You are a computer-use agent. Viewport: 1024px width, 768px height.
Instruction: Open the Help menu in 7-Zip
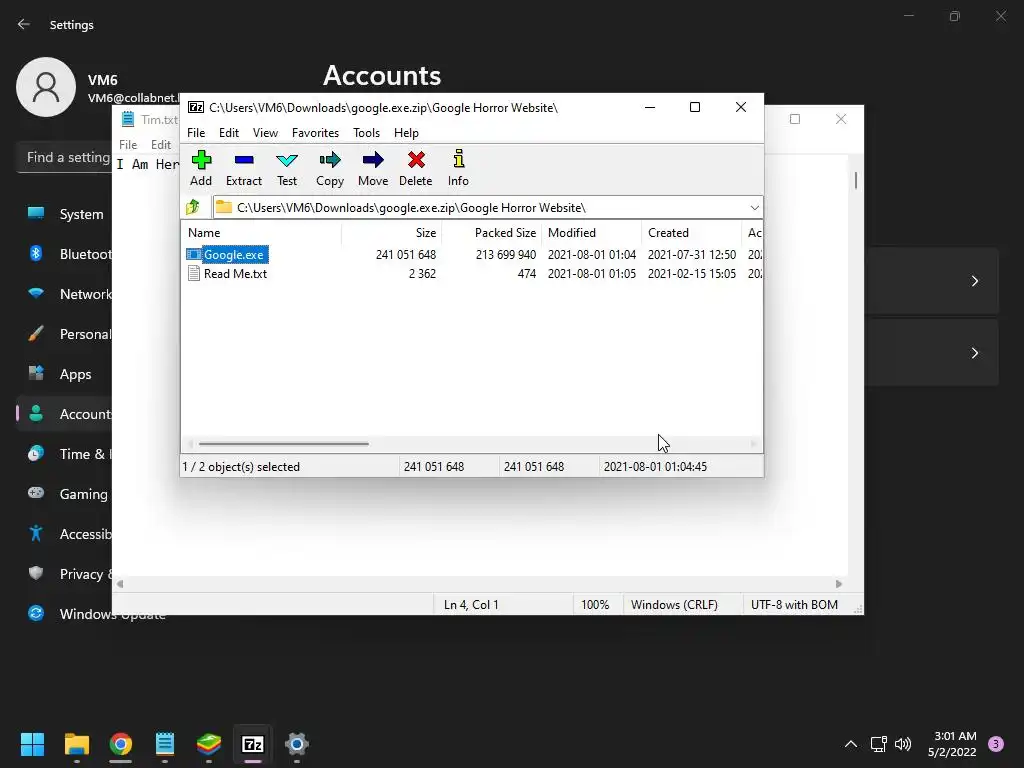[406, 133]
